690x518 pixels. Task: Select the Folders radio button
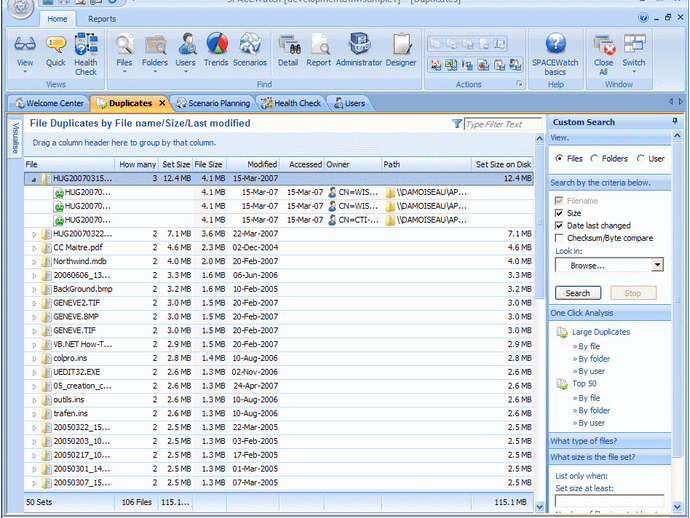click(594, 158)
